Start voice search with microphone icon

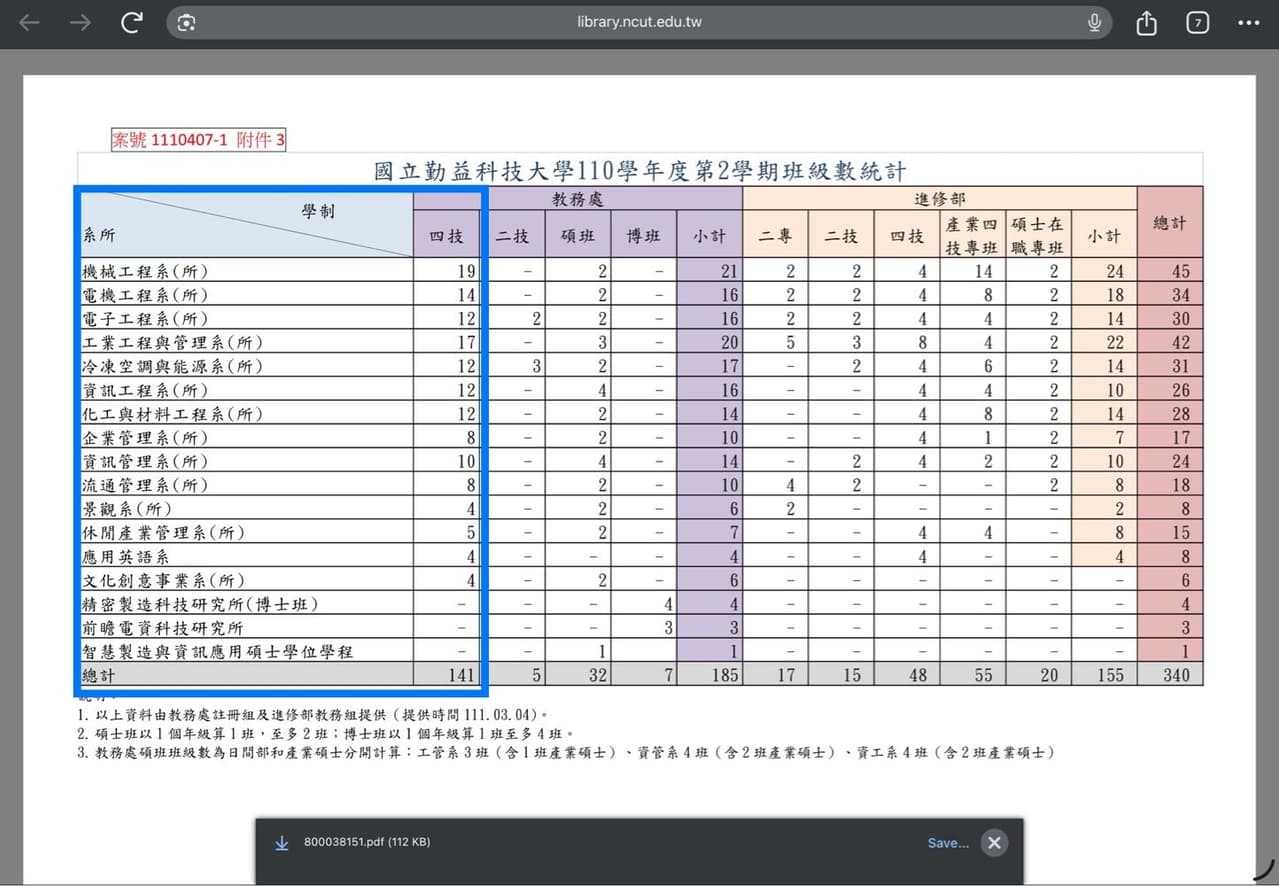click(1095, 22)
